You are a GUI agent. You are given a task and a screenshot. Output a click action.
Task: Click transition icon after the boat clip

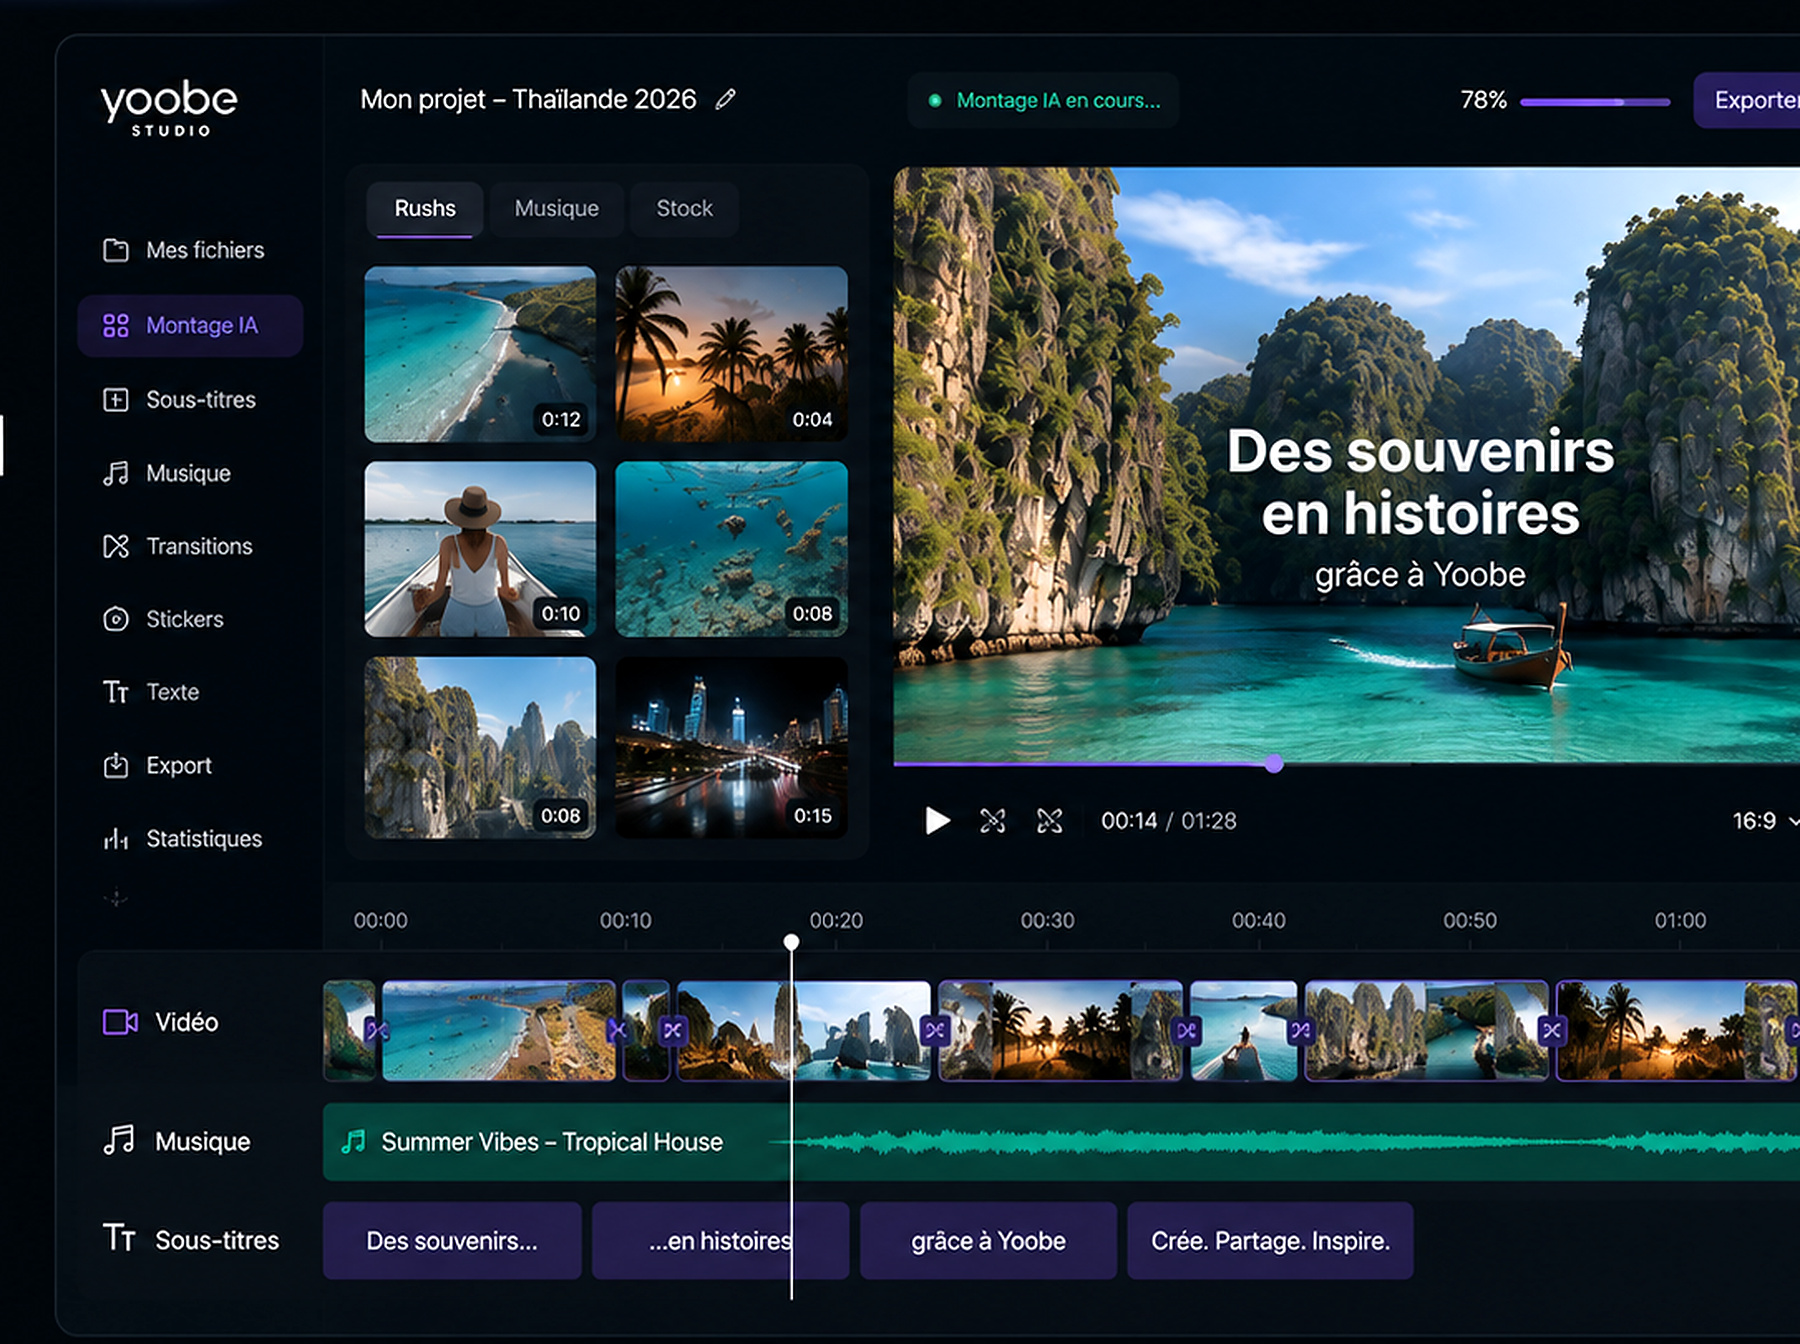click(1300, 1030)
